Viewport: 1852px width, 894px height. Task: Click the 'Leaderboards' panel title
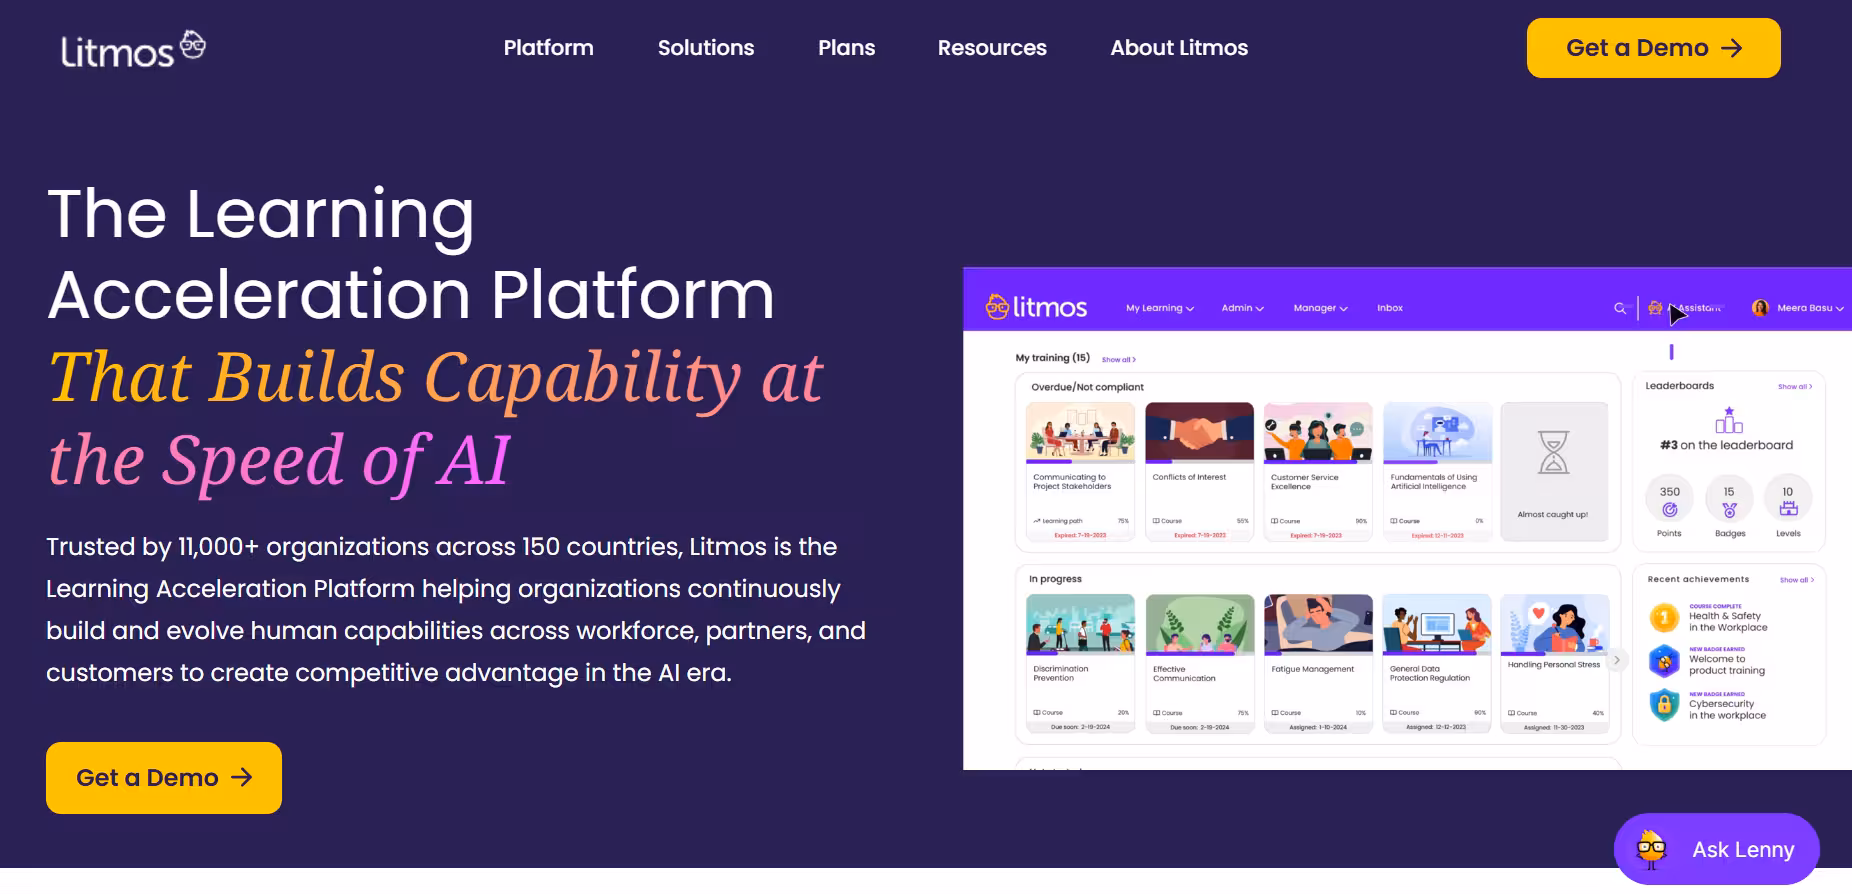[x=1680, y=386]
